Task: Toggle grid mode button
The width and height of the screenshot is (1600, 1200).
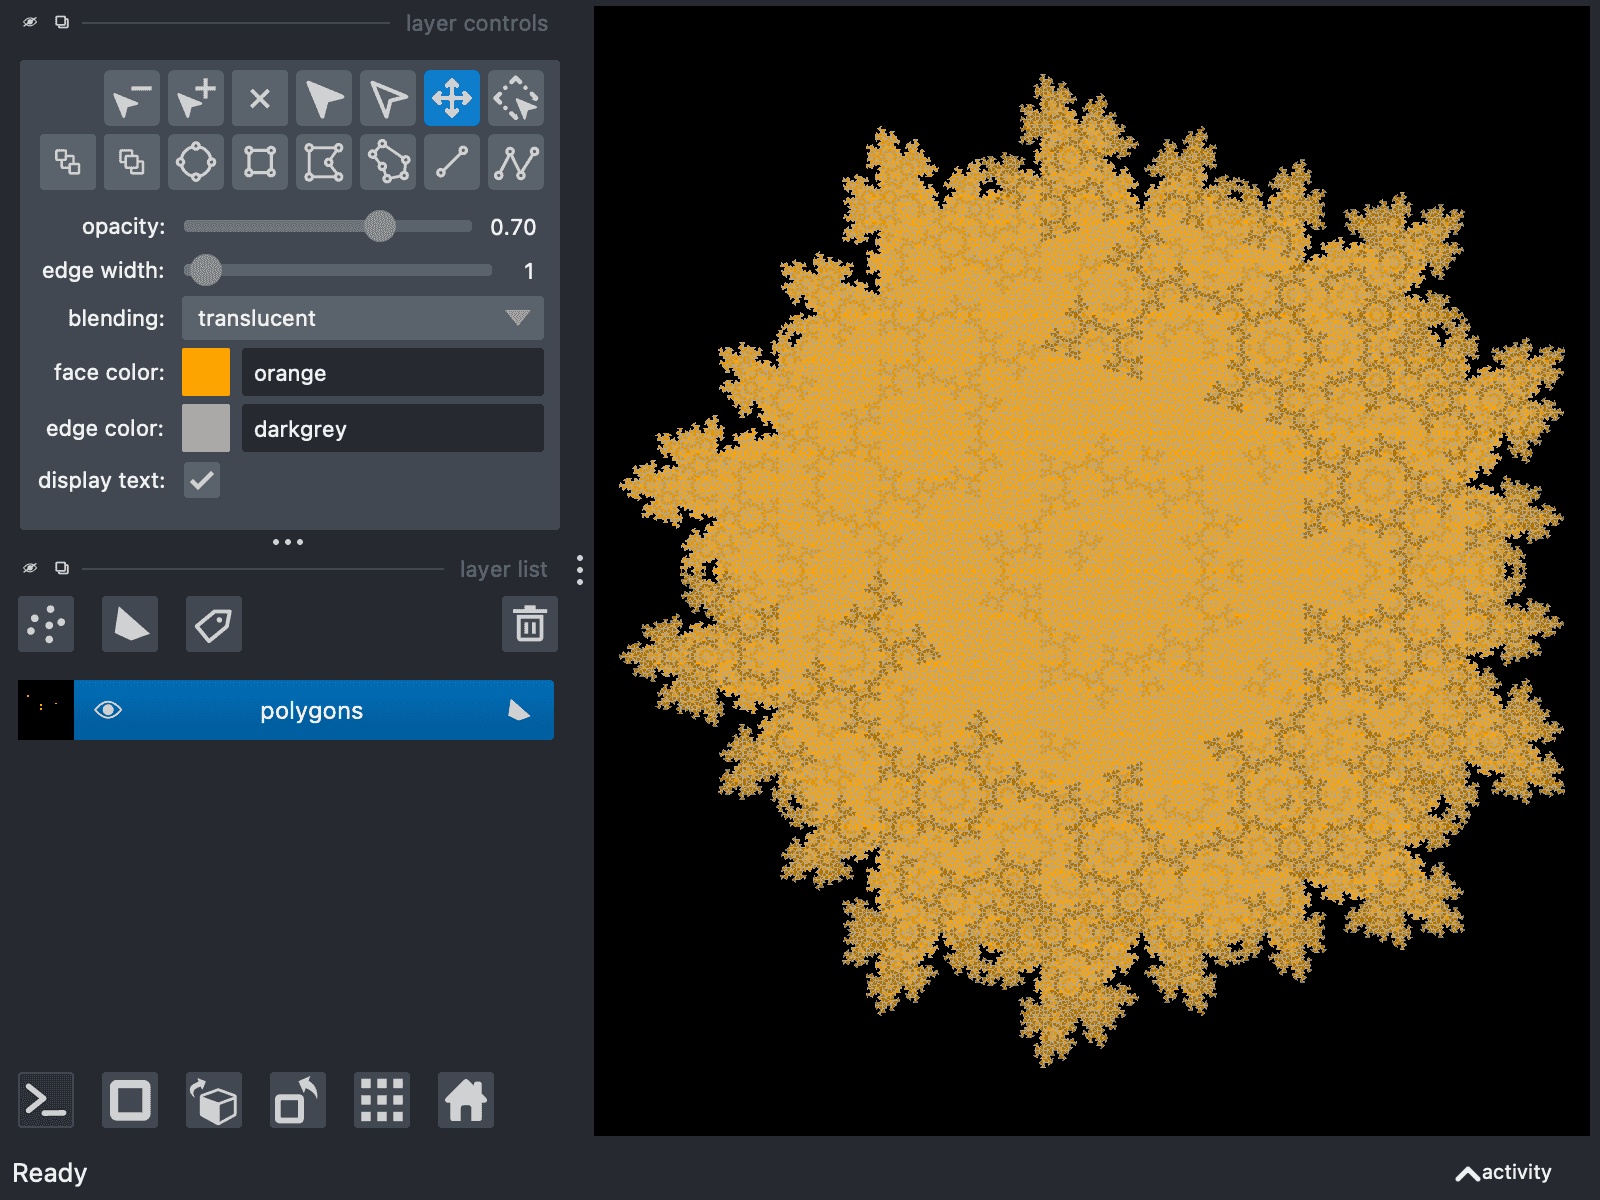Action: (x=382, y=1100)
